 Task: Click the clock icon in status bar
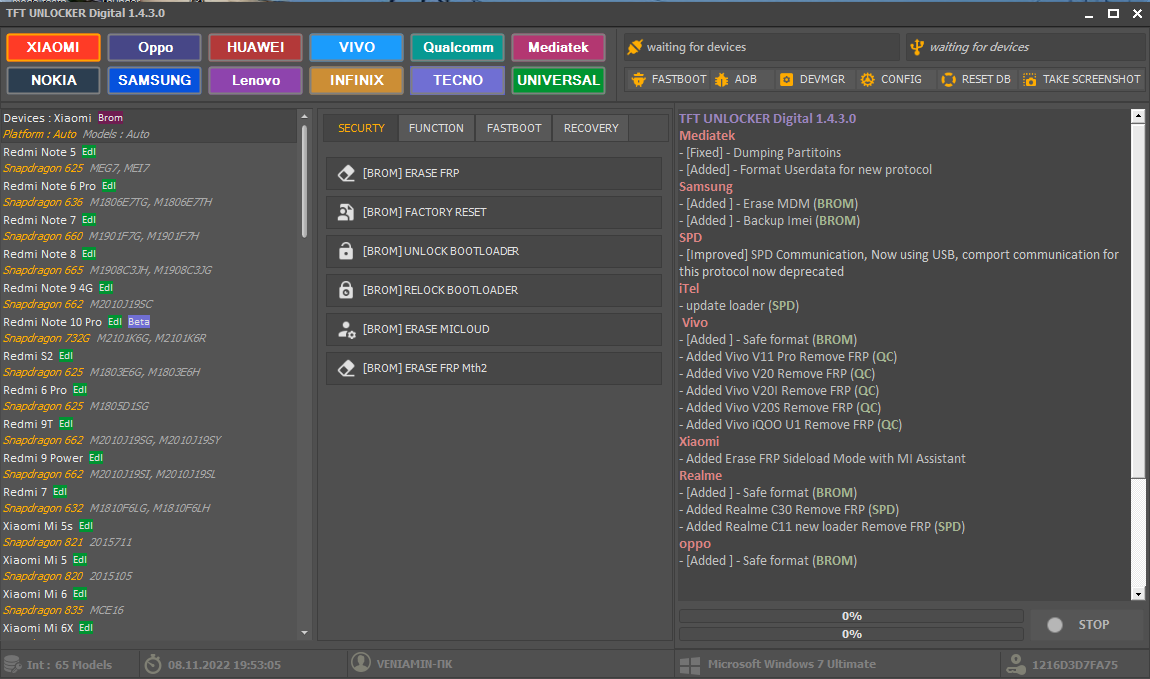[153, 664]
